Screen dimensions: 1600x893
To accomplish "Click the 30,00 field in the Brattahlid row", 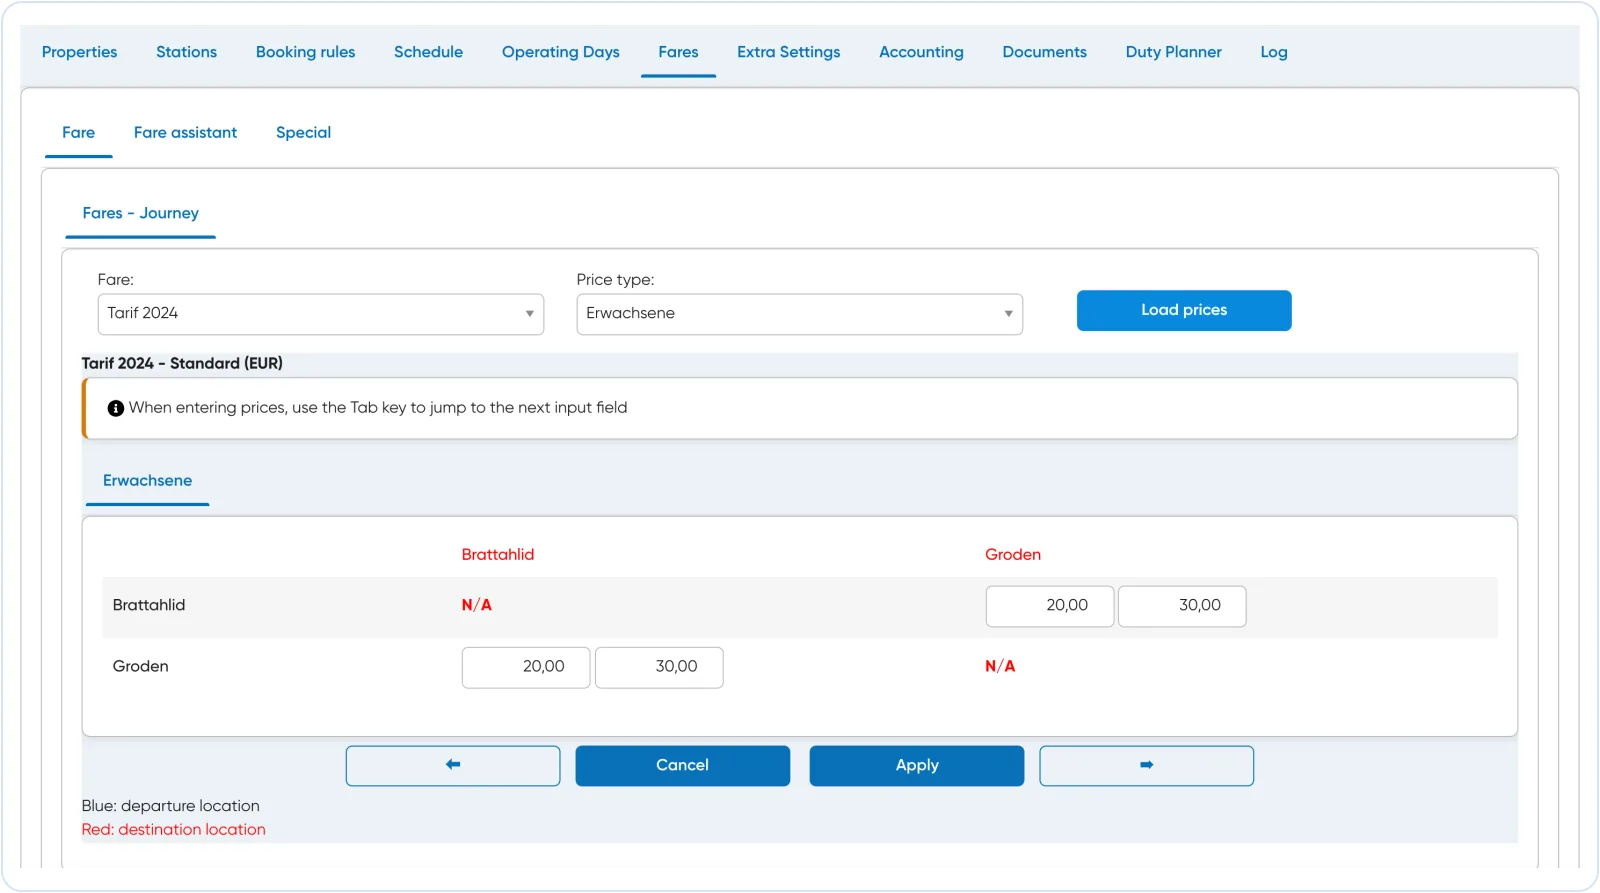I will pos(1182,607).
